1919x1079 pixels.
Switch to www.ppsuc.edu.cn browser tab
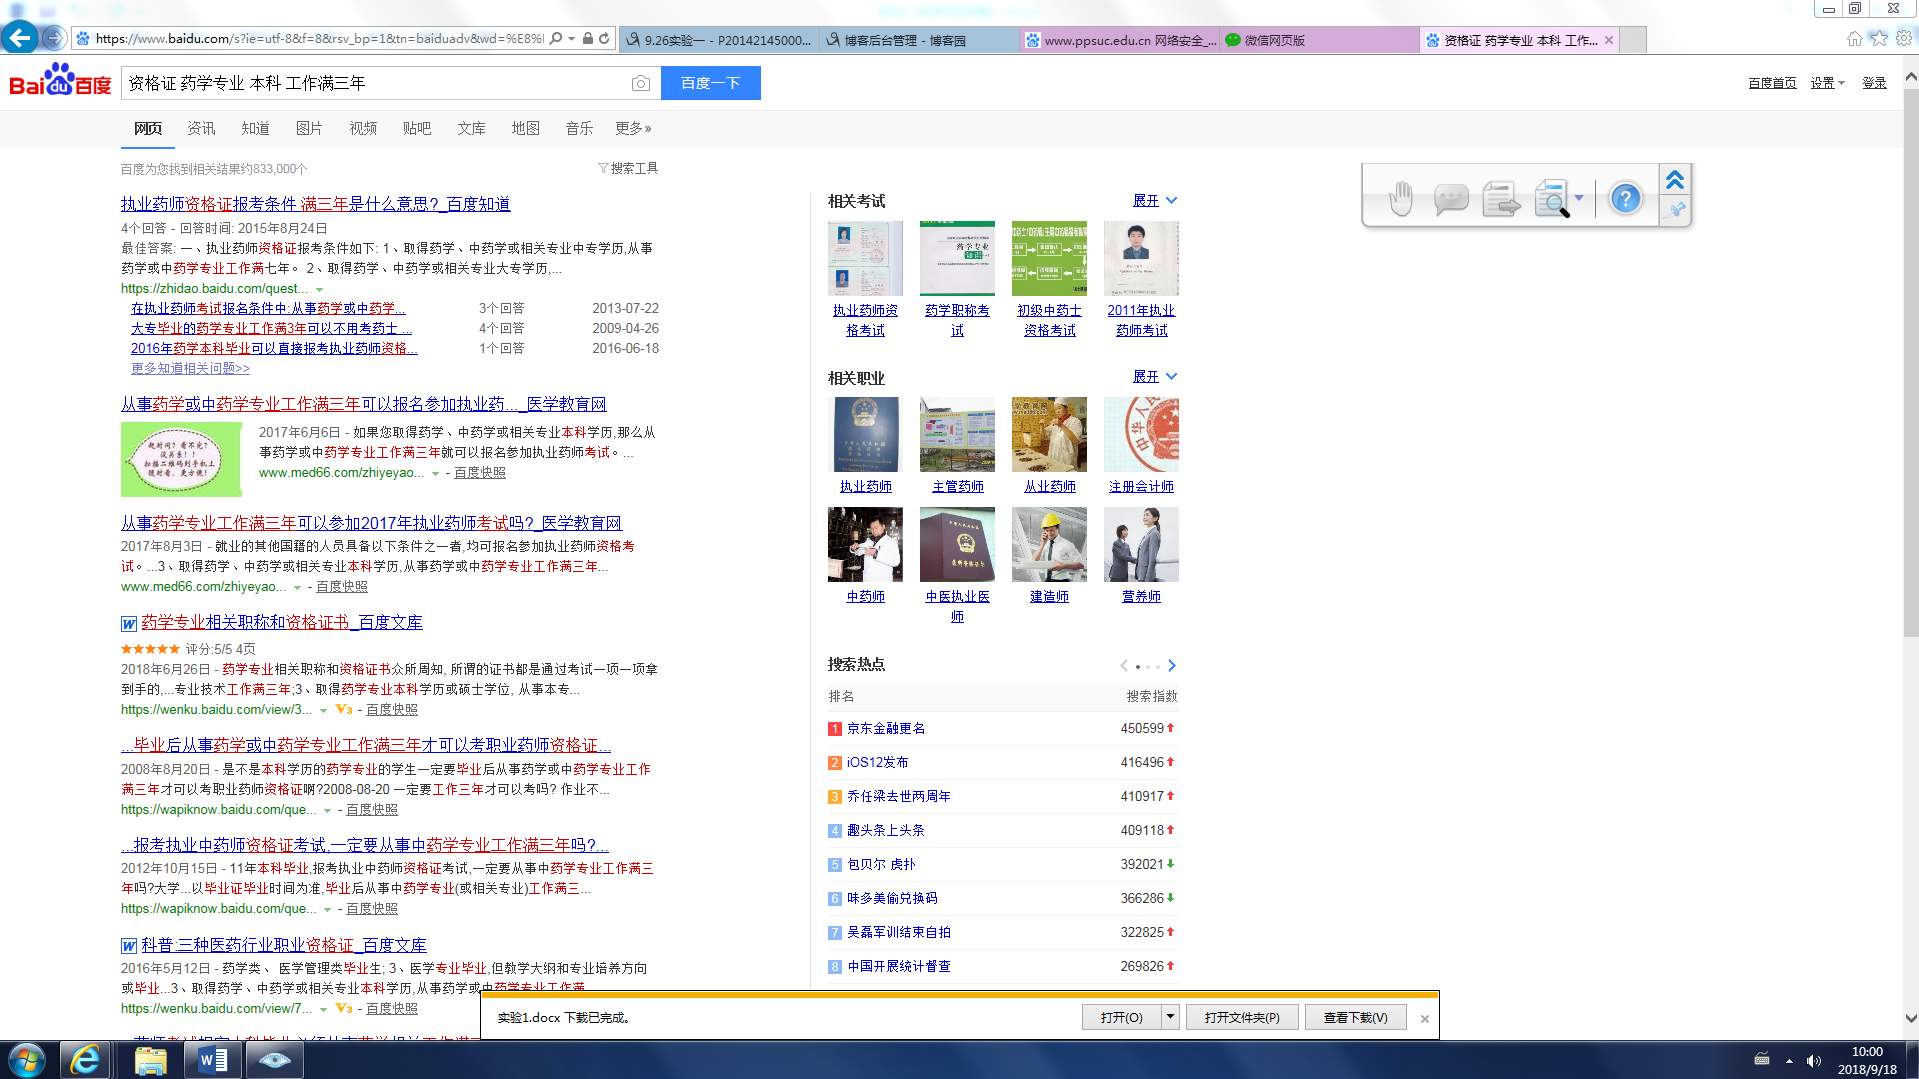pos(1118,40)
